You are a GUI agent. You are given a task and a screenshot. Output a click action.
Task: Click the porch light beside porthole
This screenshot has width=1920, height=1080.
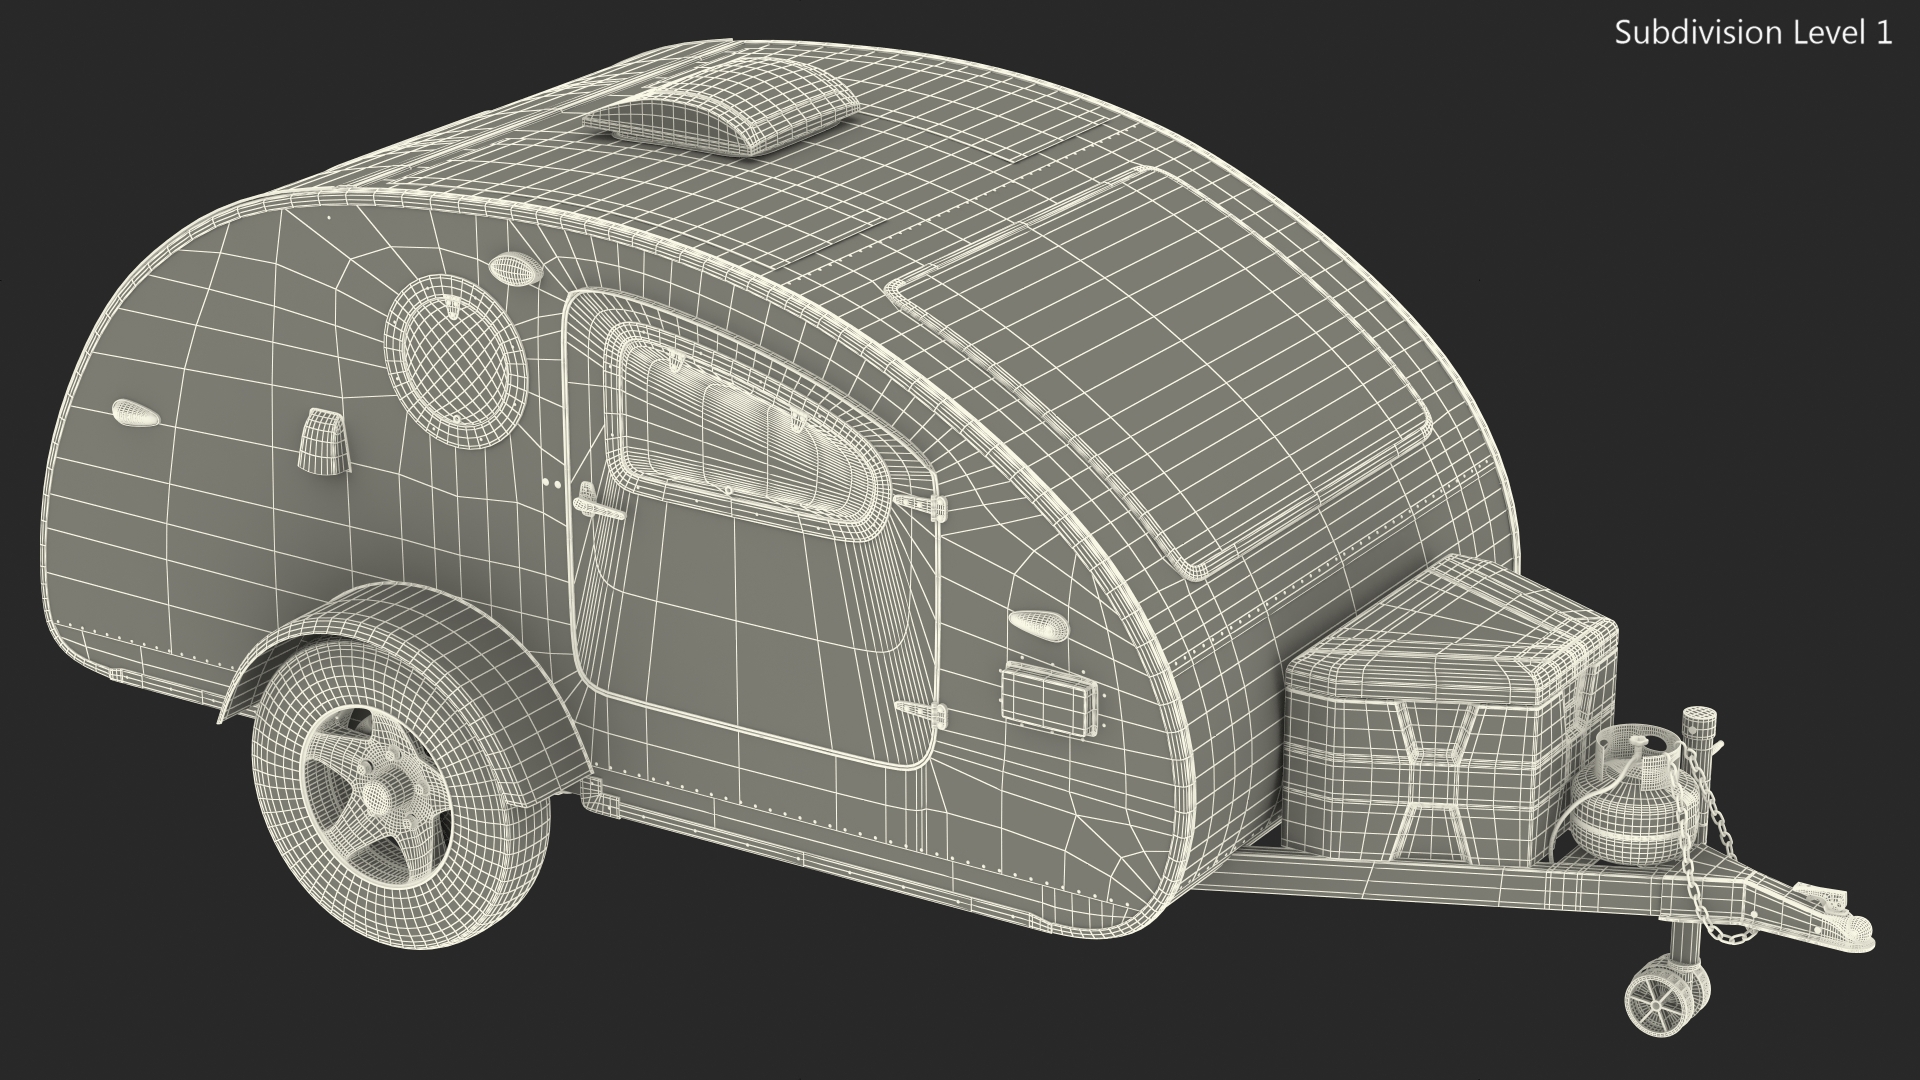tap(322, 441)
